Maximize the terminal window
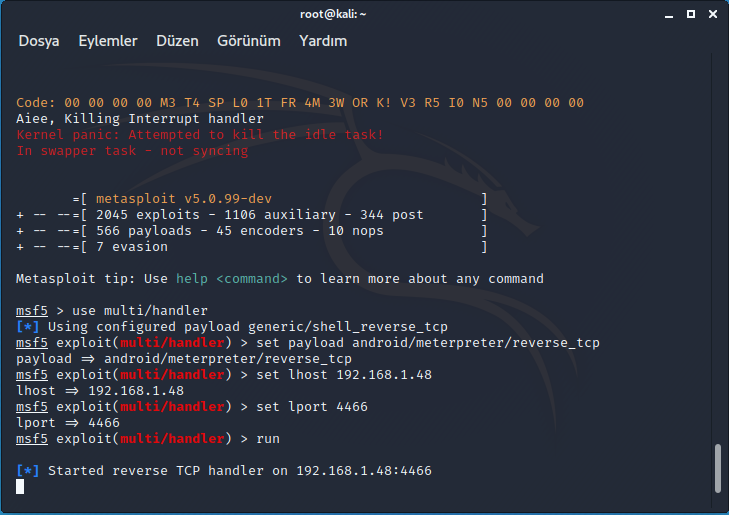 pyautogui.click(x=691, y=14)
